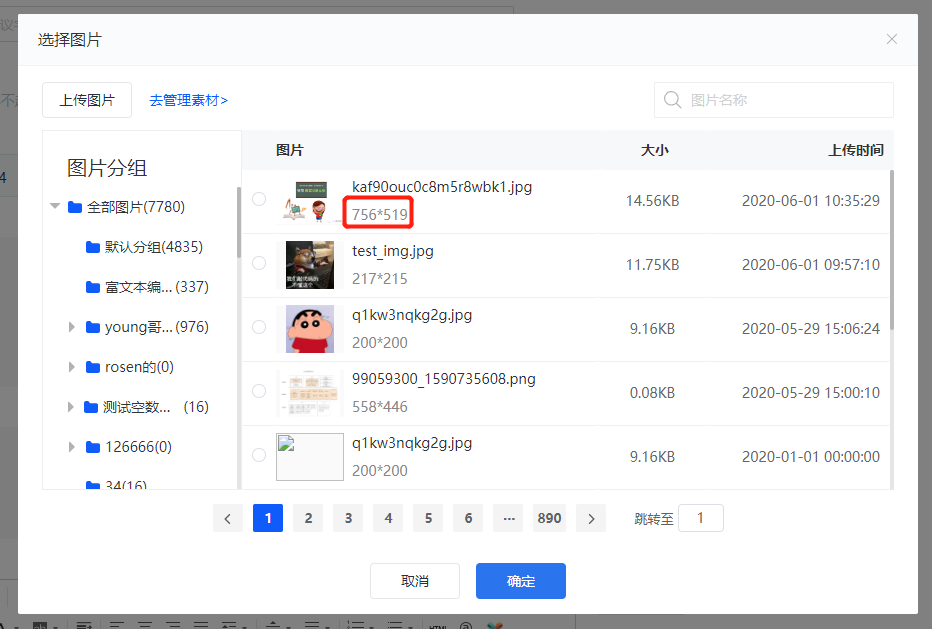Expand the 测试空数...(16) folder
The height and width of the screenshot is (629, 932).
coord(70,407)
